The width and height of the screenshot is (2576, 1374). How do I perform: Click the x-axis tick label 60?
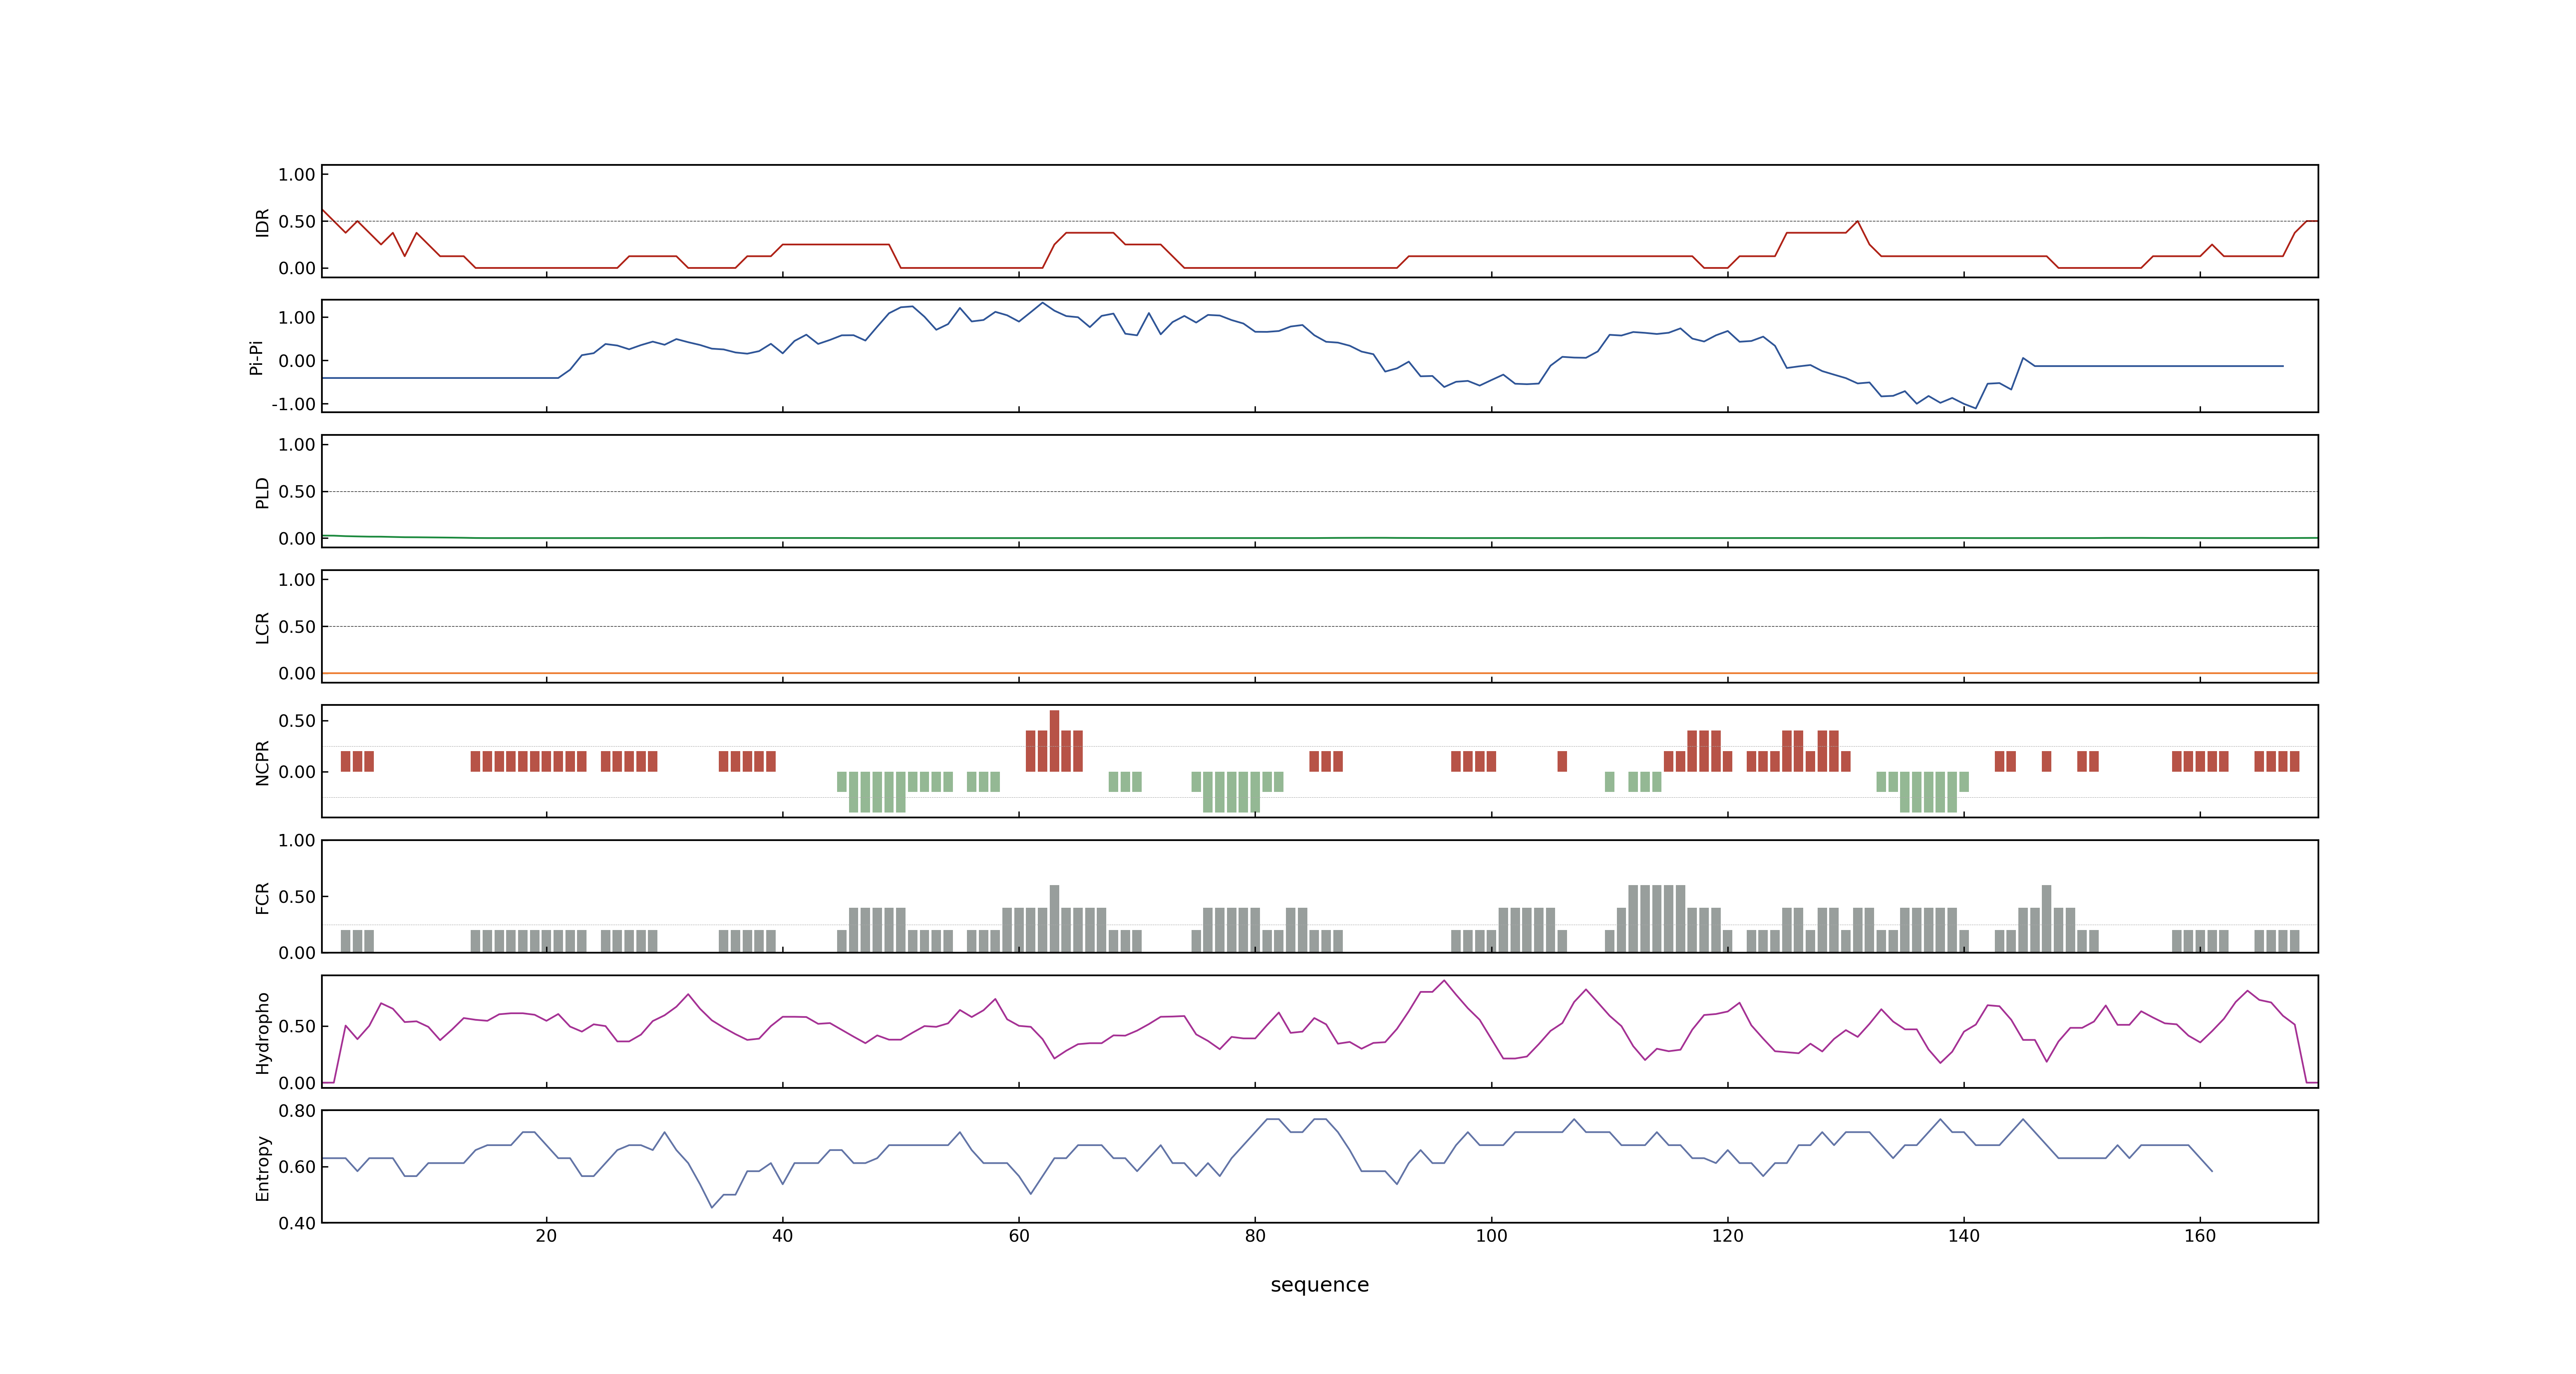[1018, 1236]
